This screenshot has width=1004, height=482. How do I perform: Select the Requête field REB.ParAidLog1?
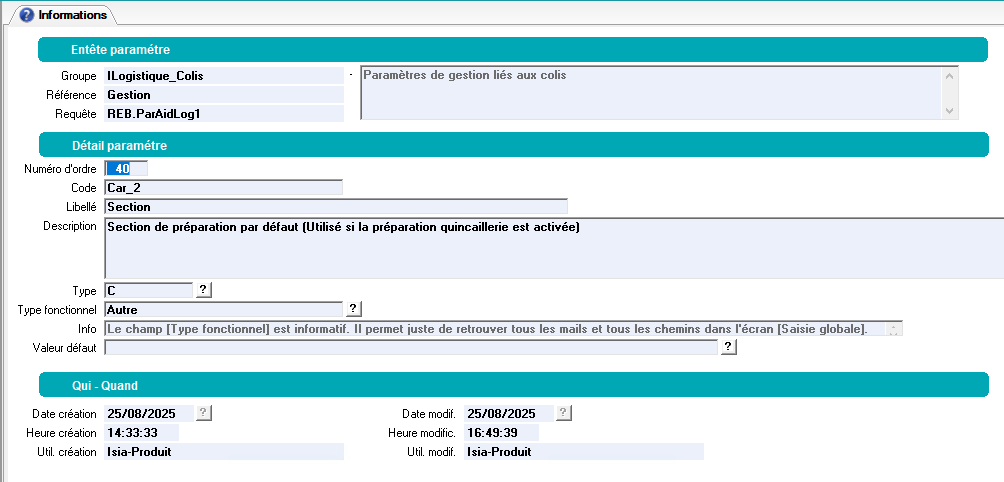pos(223,113)
